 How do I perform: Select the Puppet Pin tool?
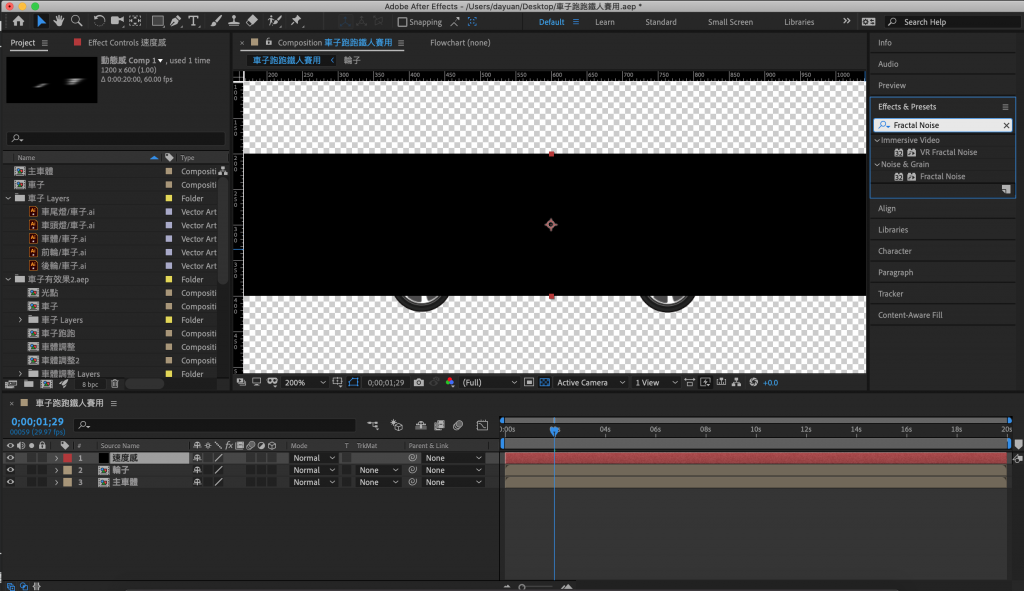[297, 21]
